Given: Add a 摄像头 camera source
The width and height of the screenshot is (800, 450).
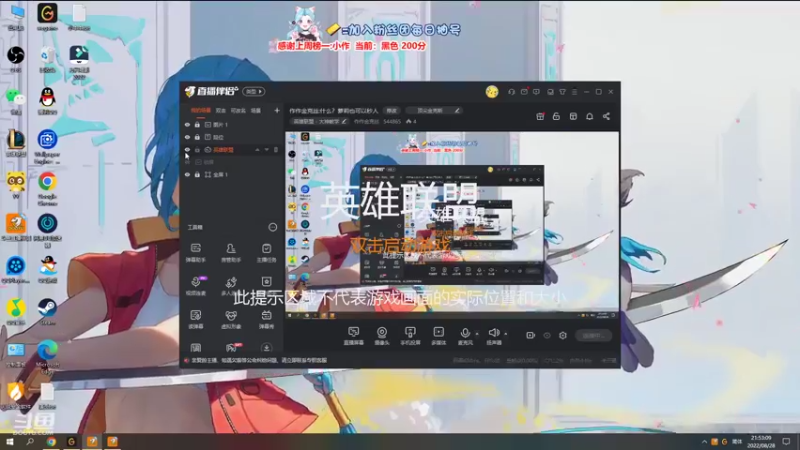Looking at the screenshot, I should pyautogui.click(x=382, y=335).
